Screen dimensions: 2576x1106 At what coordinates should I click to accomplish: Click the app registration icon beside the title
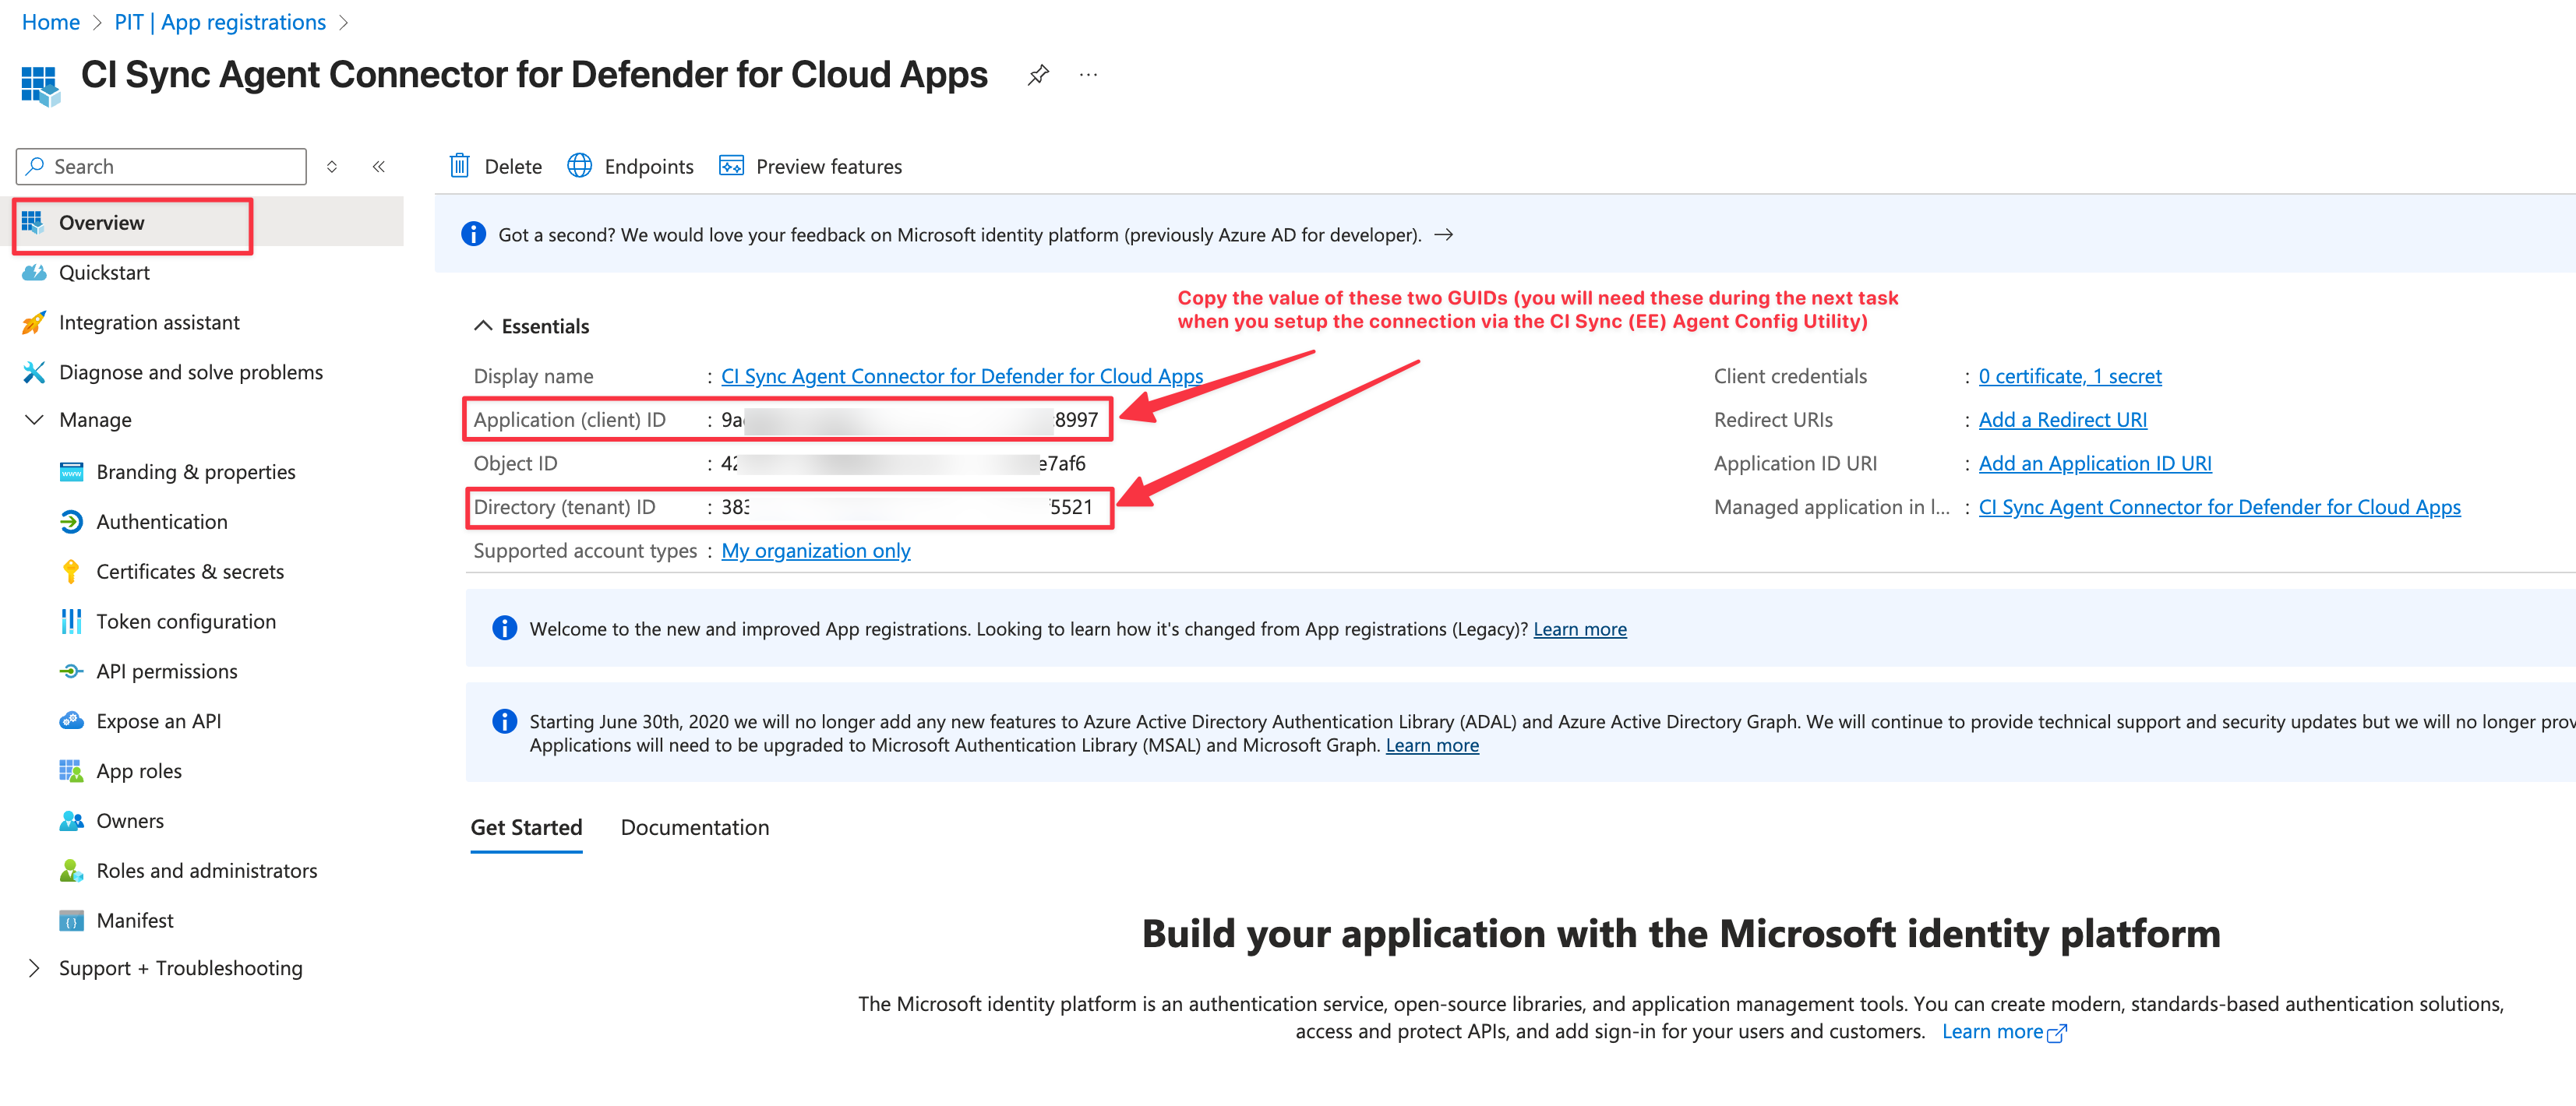point(41,86)
